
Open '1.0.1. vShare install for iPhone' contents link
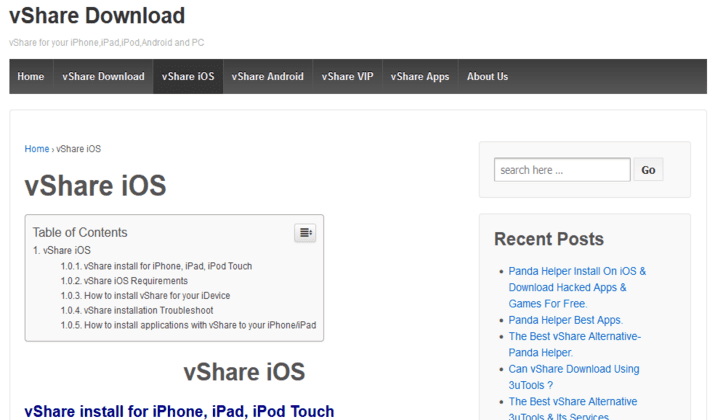coord(156,266)
